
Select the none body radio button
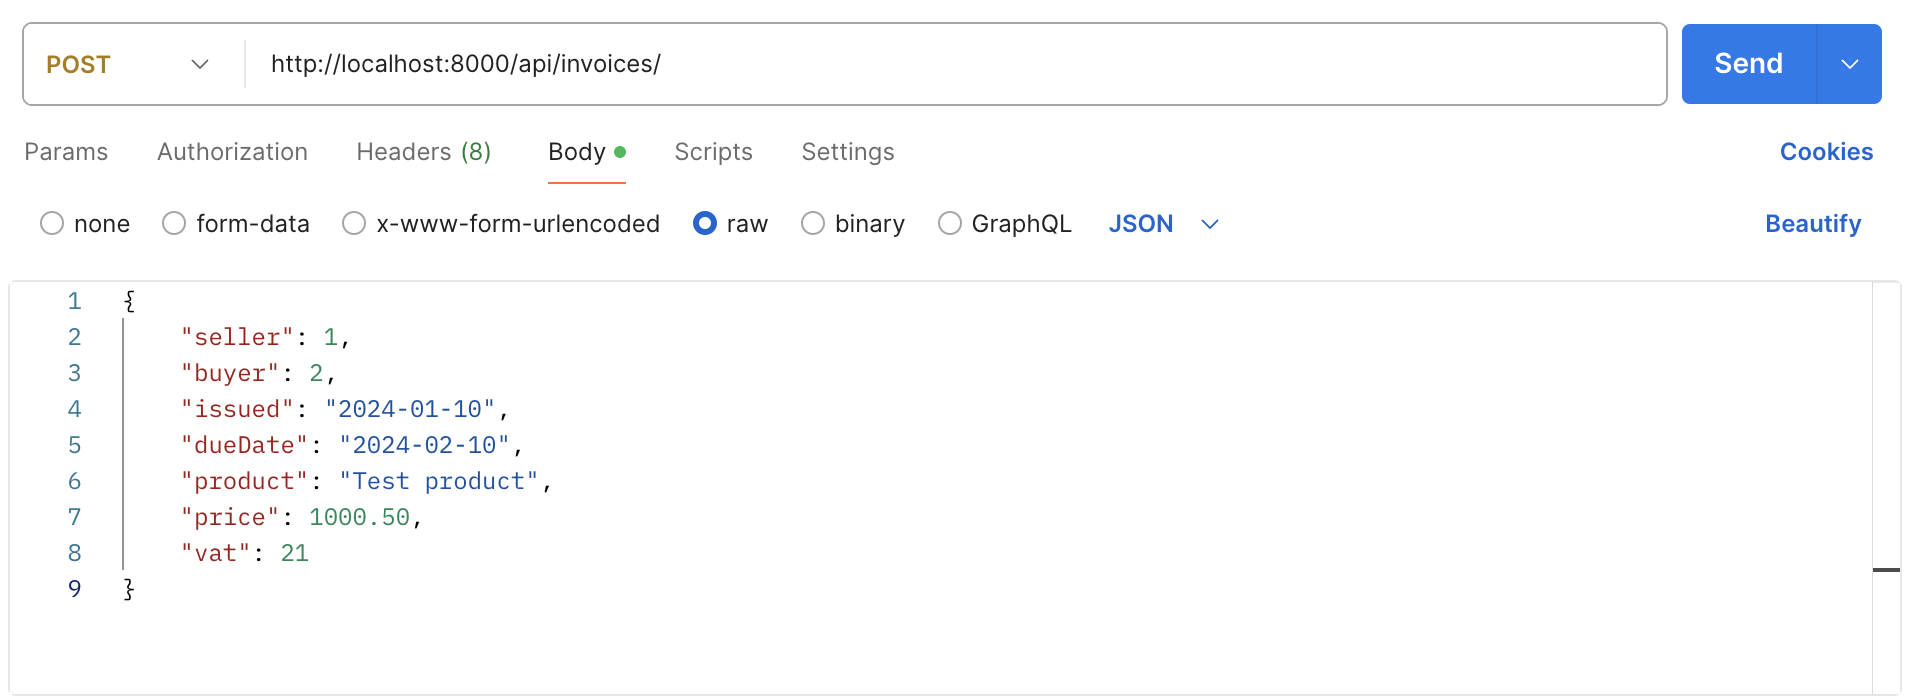click(x=52, y=224)
